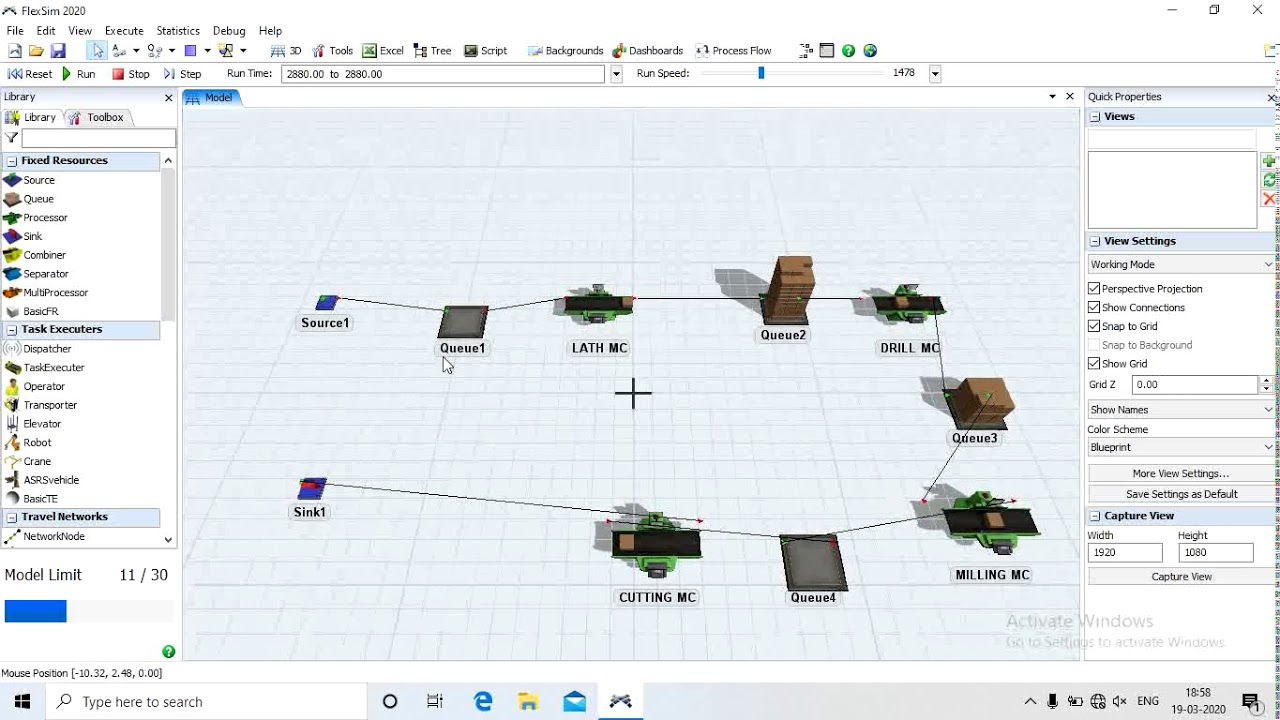Switch to the Toolbox tab
1280x720 pixels.
coord(97,118)
